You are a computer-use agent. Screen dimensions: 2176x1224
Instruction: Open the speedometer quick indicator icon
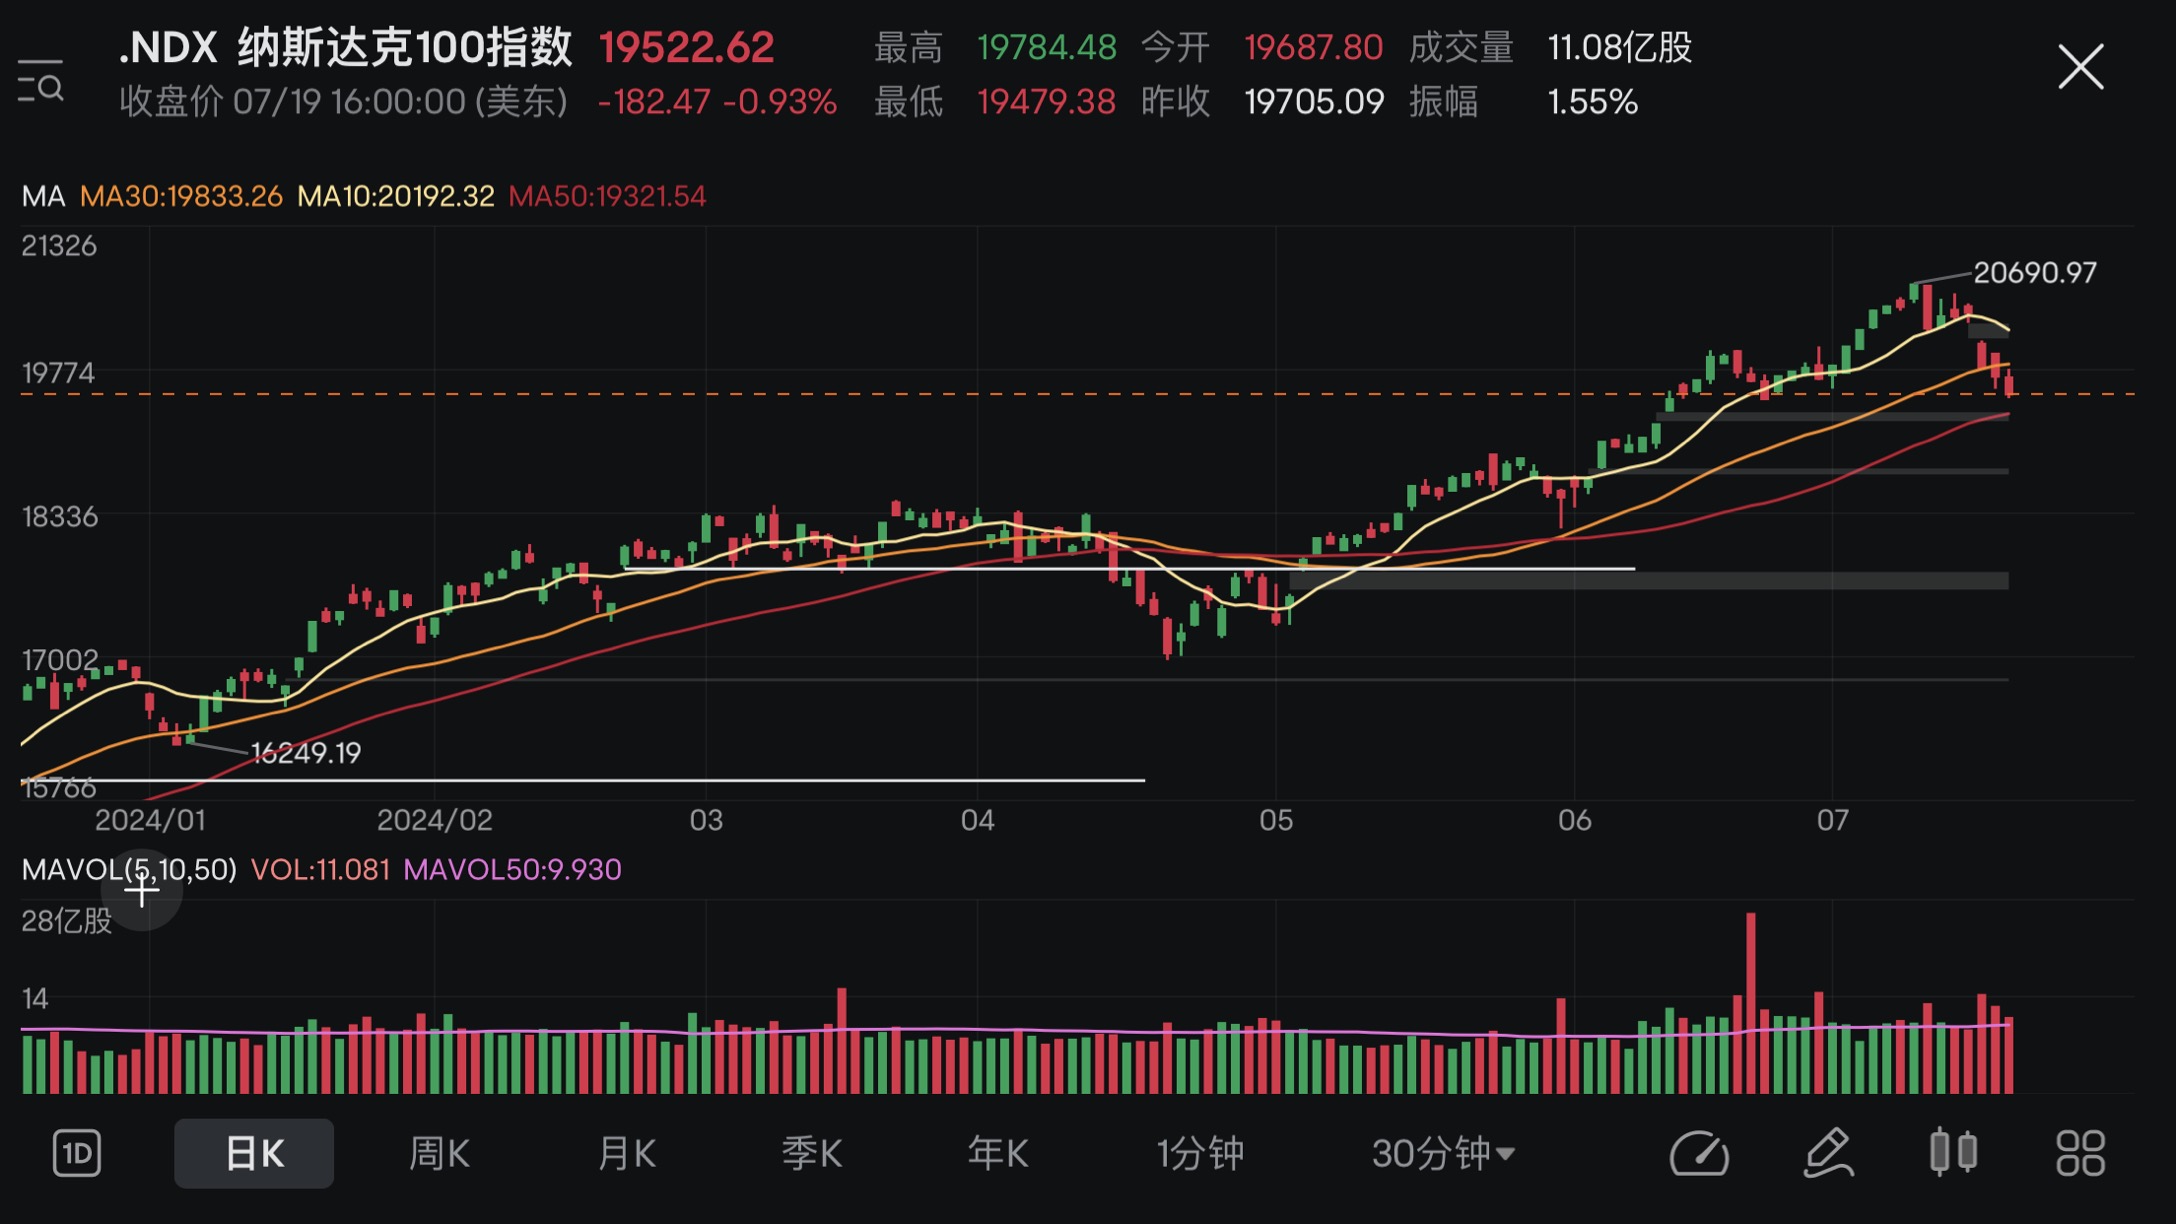(x=1699, y=1153)
